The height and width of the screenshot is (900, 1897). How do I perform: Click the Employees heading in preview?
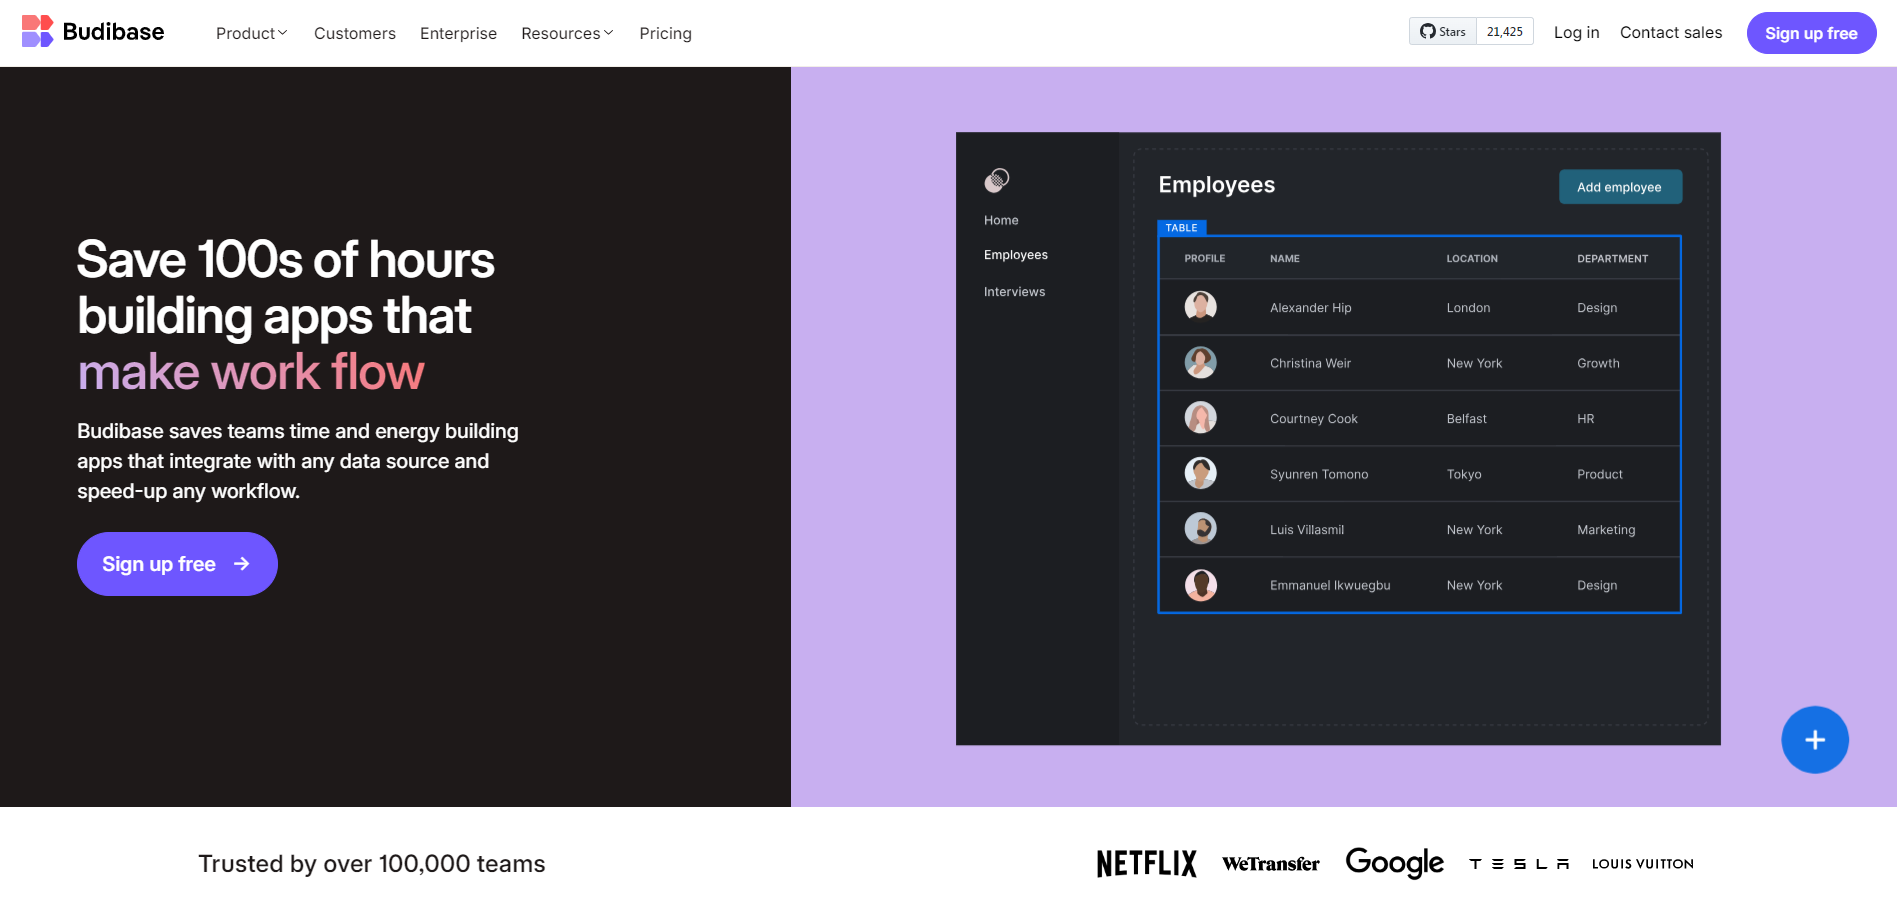point(1216,185)
